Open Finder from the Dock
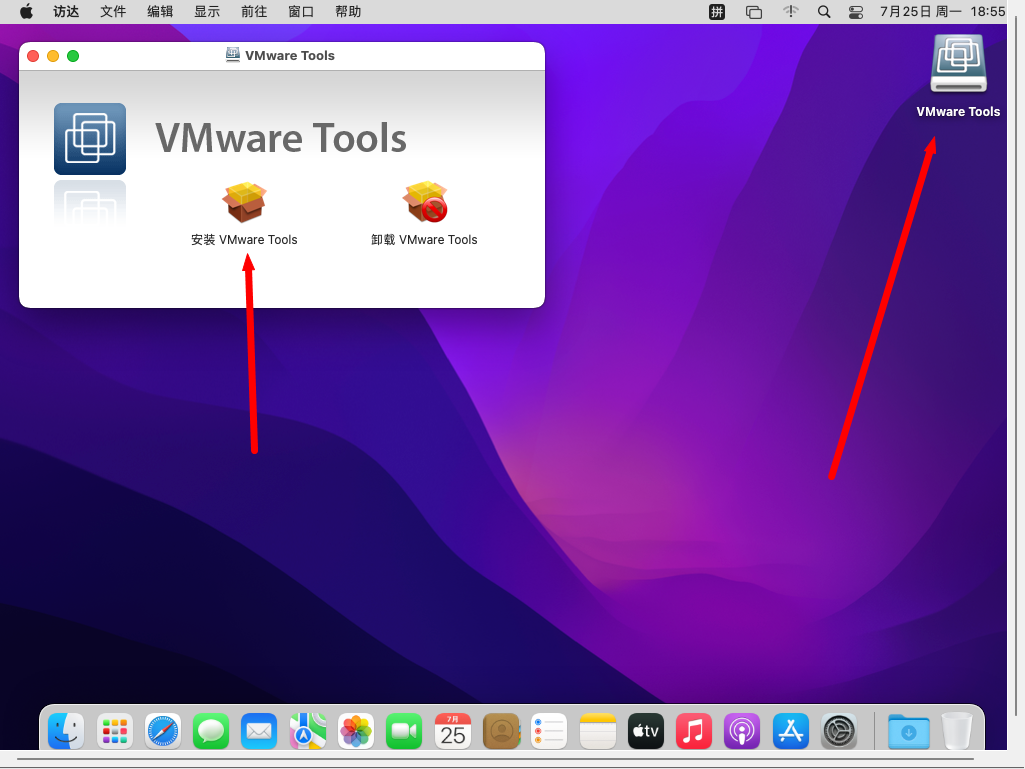This screenshot has height=769, width=1025. (x=66, y=731)
